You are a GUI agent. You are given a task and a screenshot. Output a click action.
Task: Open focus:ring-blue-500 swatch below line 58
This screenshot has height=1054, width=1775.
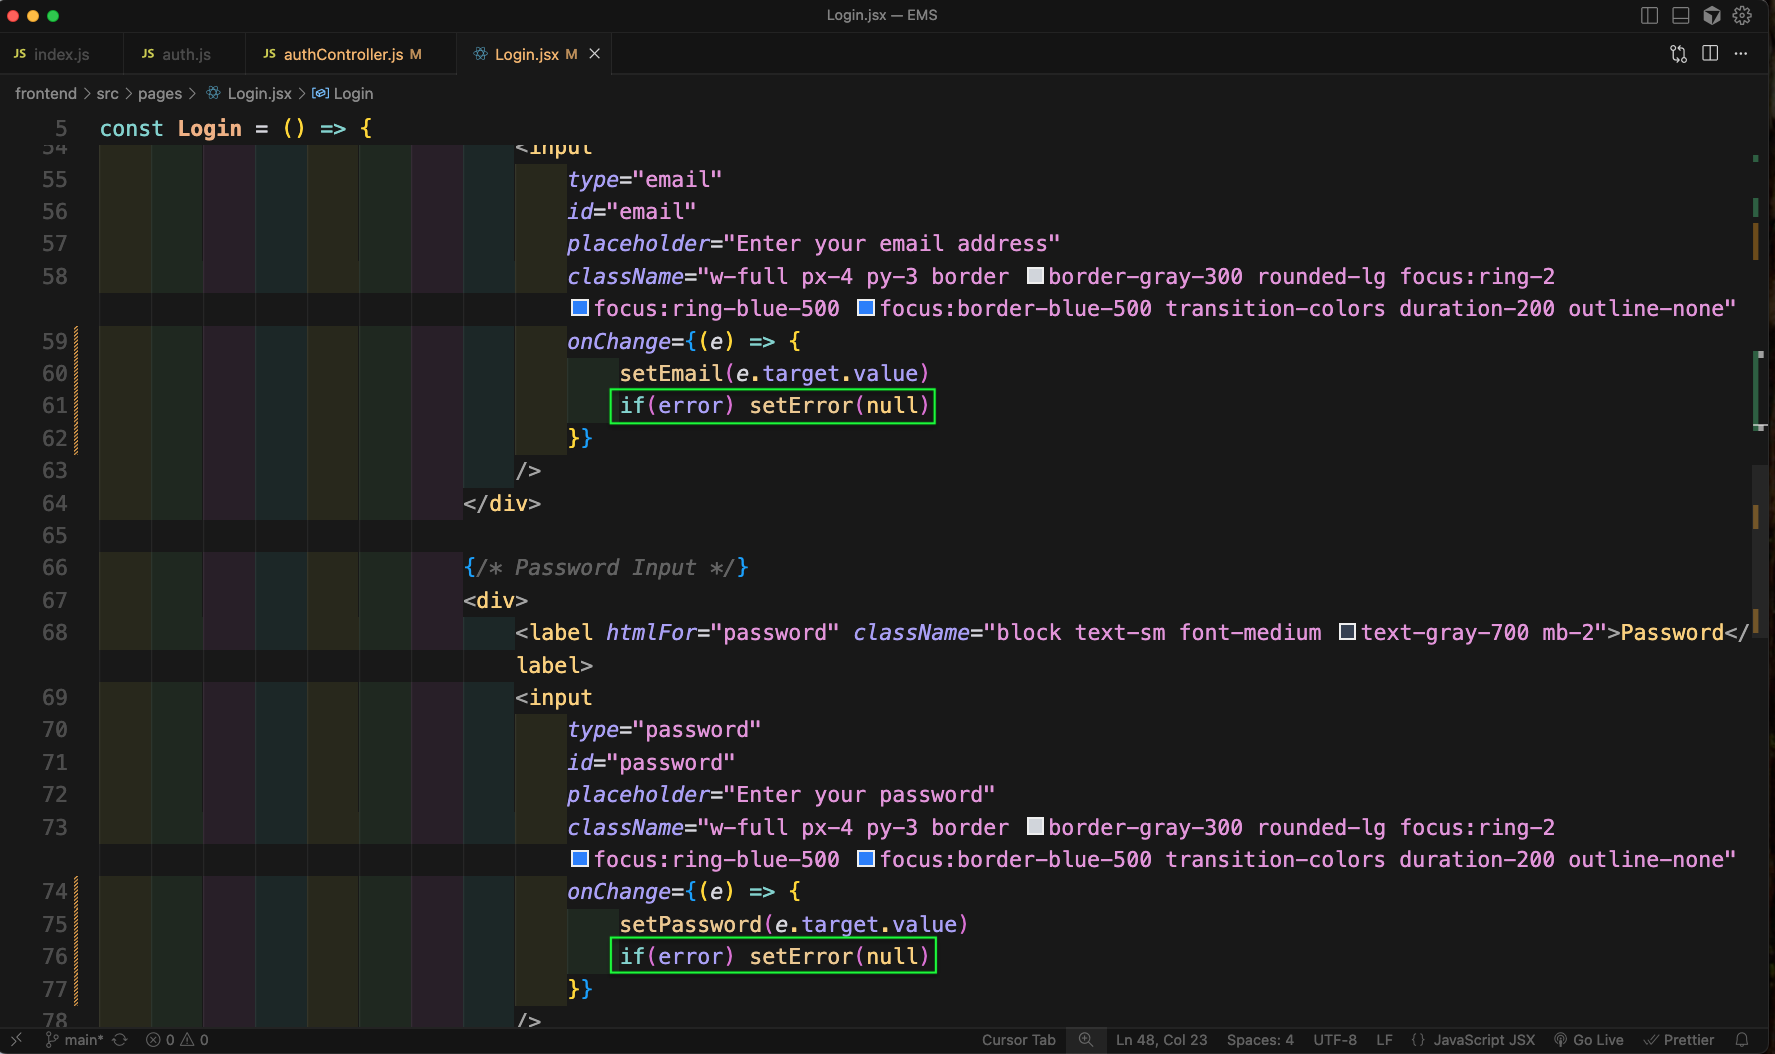coord(580,308)
